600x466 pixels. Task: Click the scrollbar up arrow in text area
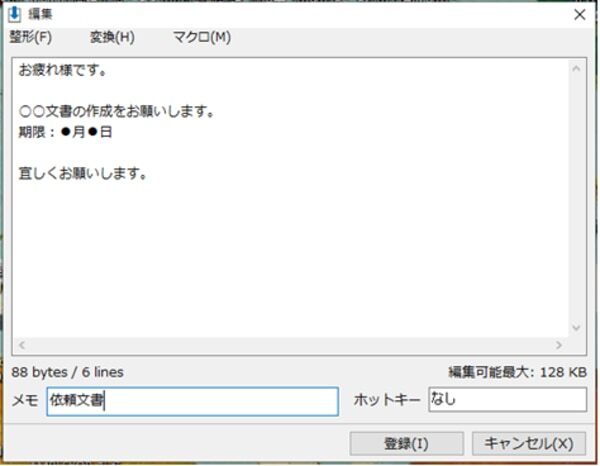[x=576, y=70]
